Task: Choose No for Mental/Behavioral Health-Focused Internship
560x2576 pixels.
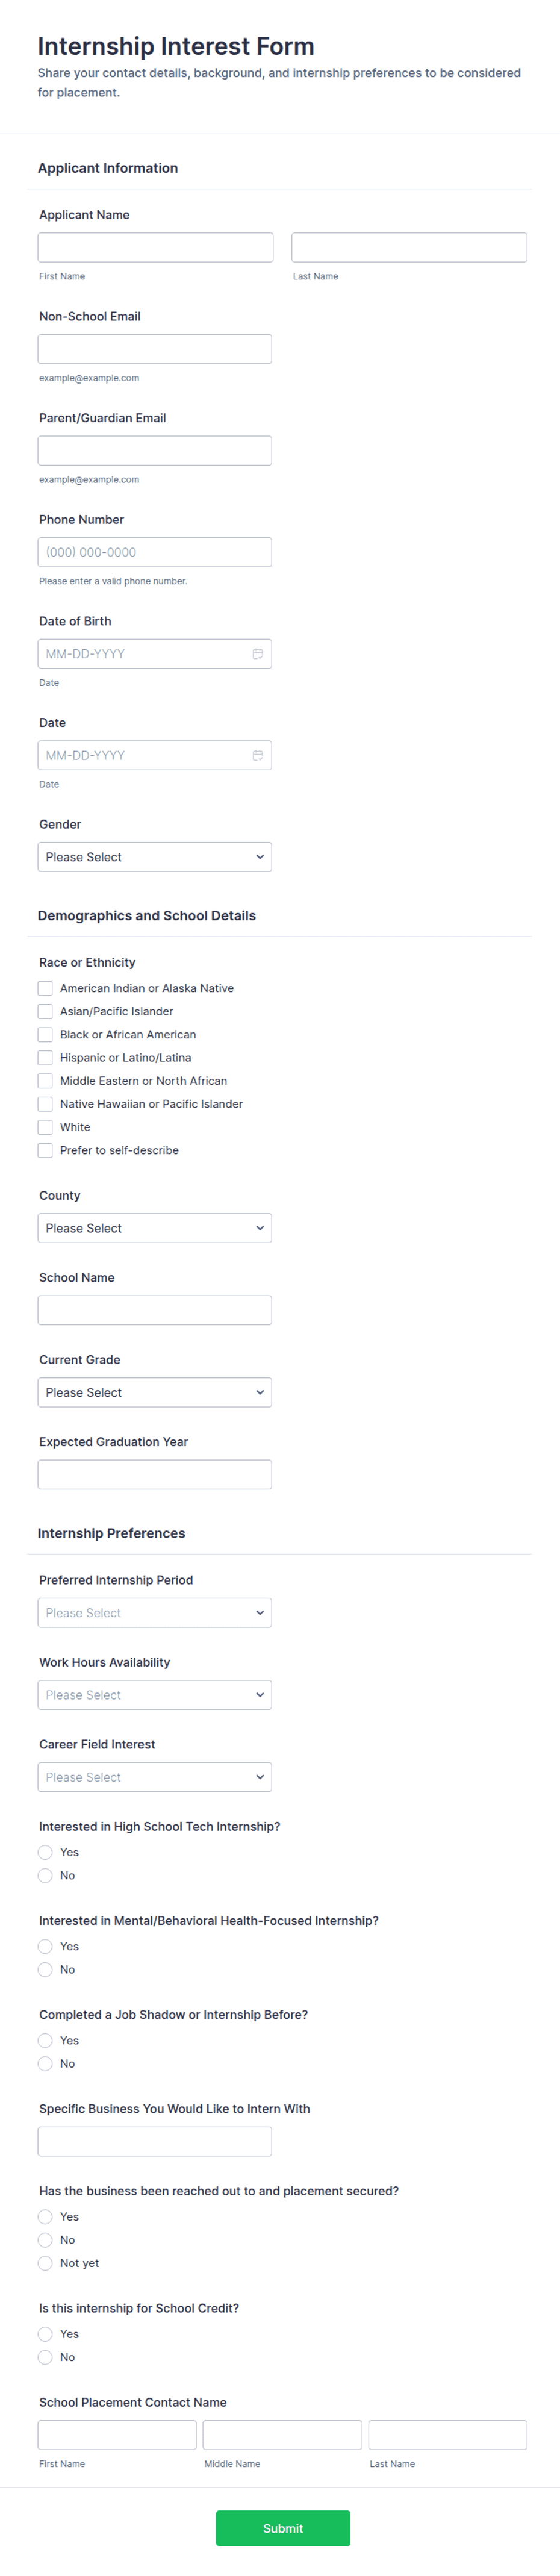Action: [45, 1969]
